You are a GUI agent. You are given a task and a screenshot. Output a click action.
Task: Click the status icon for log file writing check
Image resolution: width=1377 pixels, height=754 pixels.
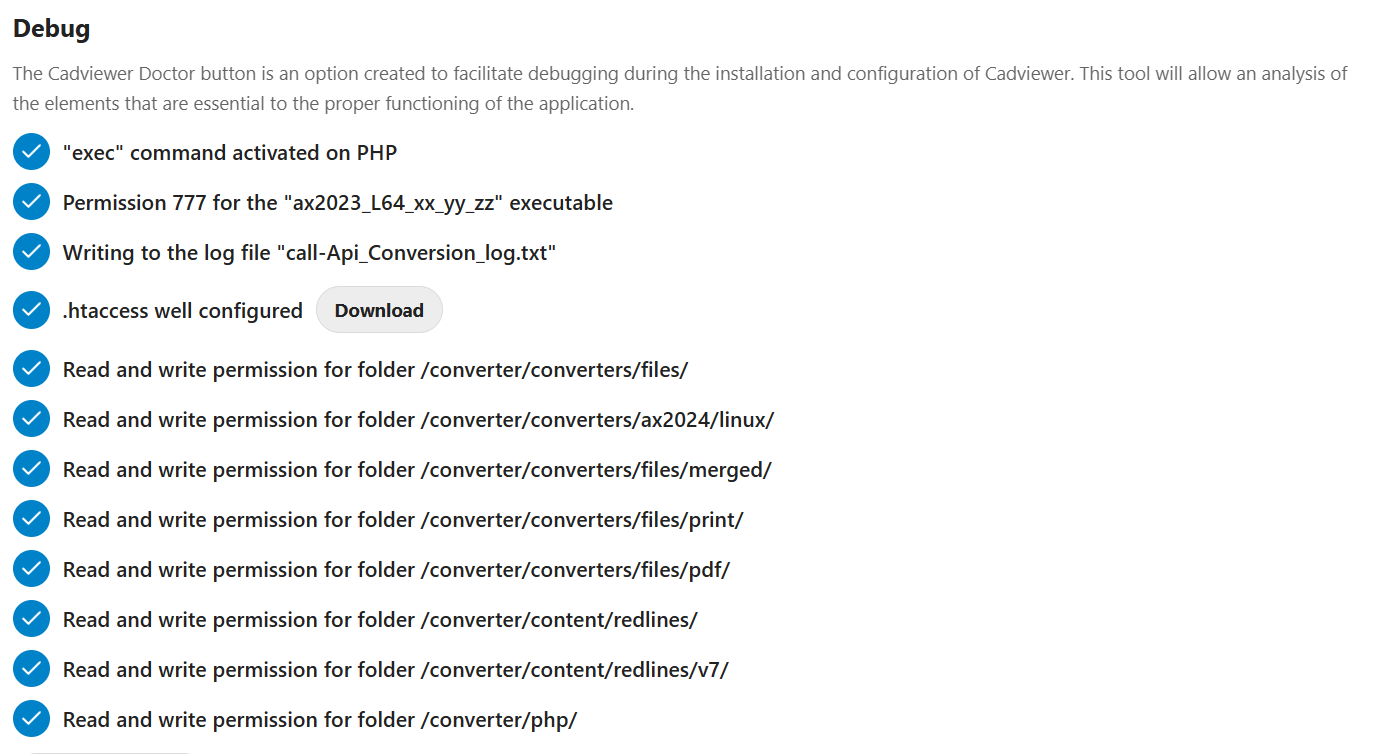[x=31, y=251]
